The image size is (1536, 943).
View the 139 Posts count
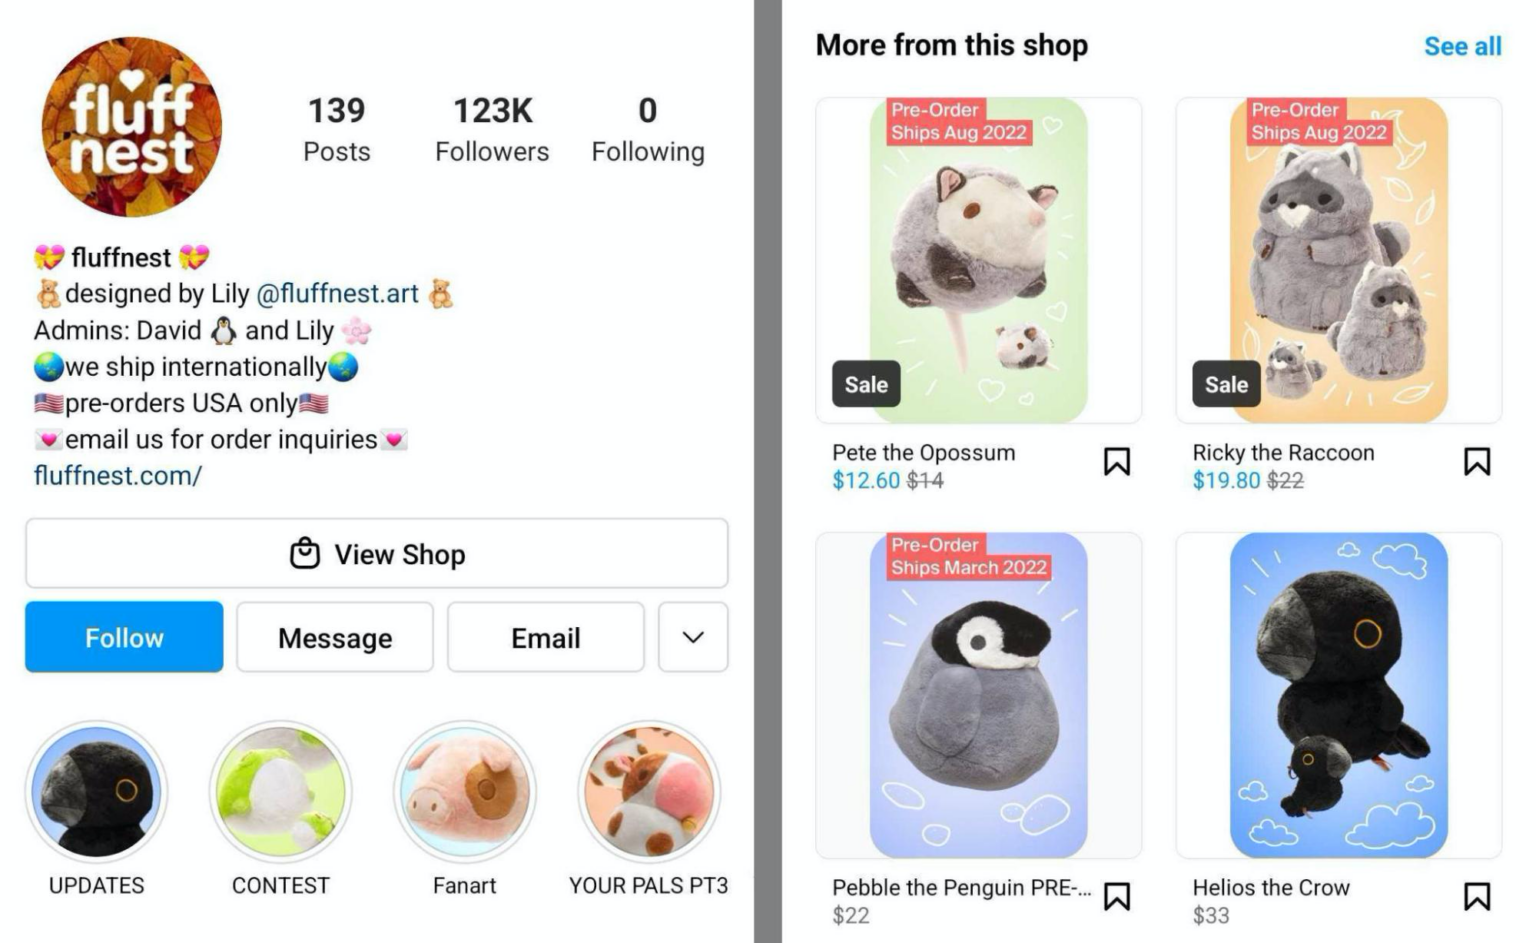(336, 128)
